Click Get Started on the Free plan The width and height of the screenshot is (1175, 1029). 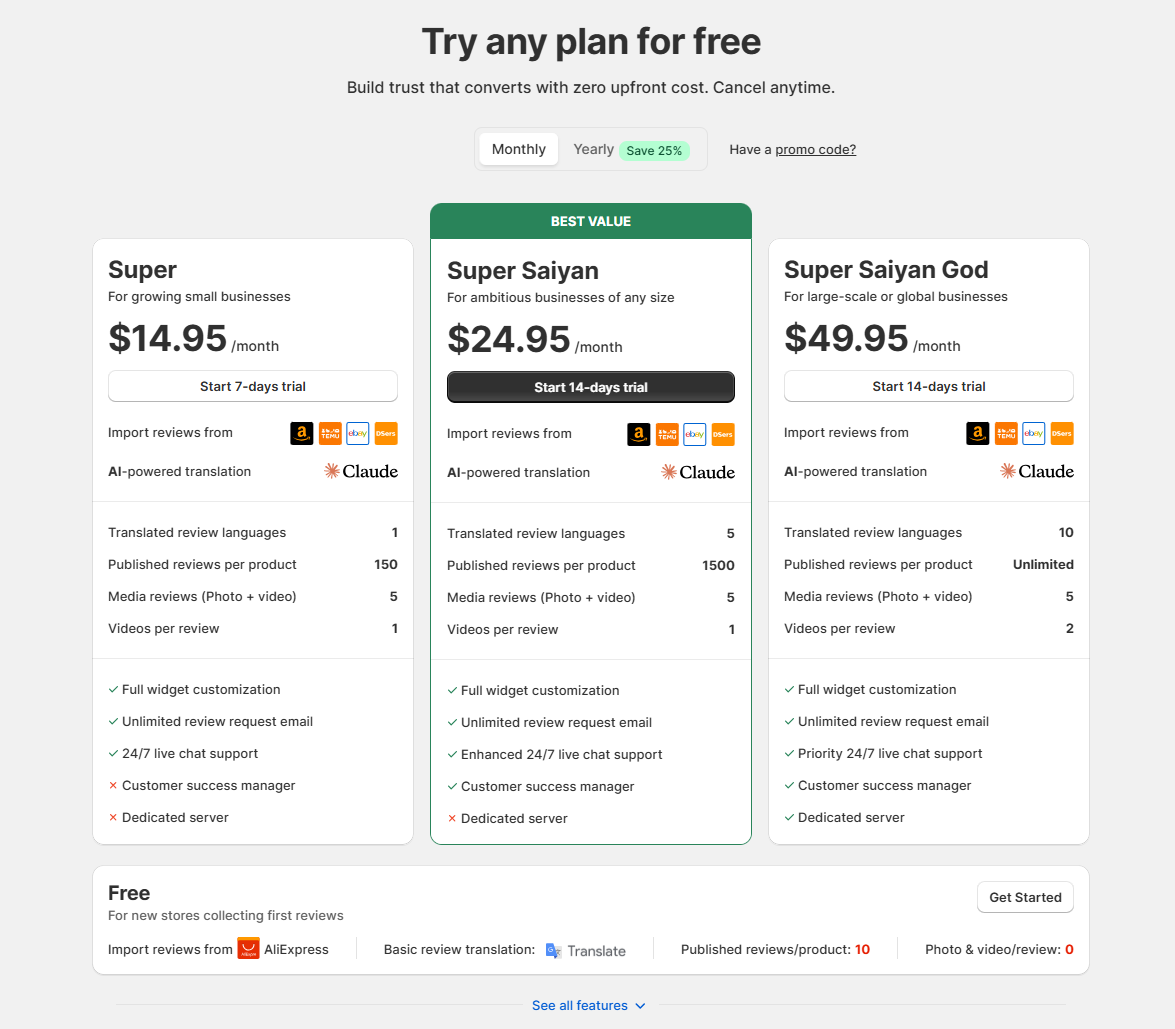pos(1025,897)
